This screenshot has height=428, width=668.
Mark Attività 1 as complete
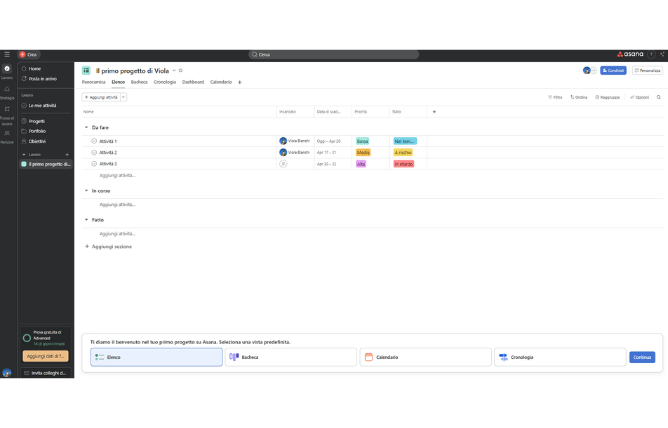tap(94, 141)
